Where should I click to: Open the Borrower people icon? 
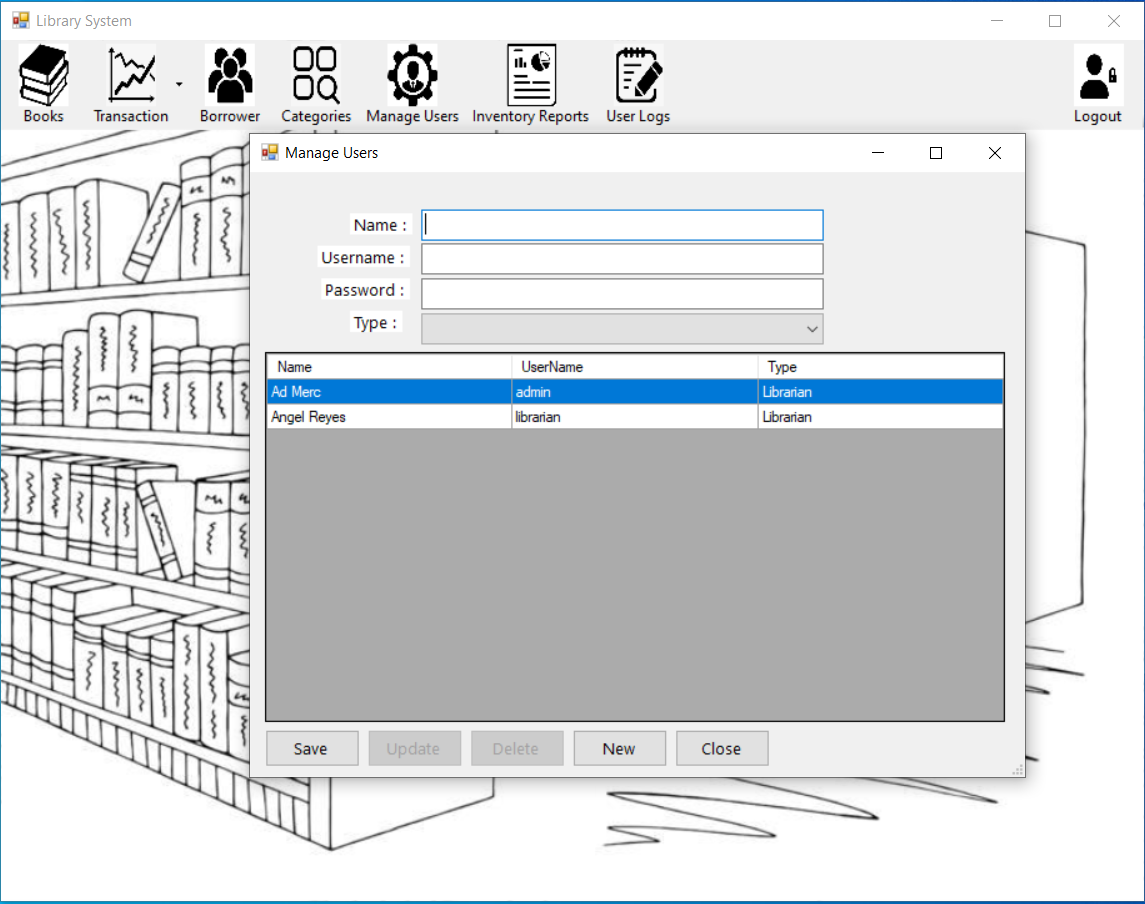point(230,77)
